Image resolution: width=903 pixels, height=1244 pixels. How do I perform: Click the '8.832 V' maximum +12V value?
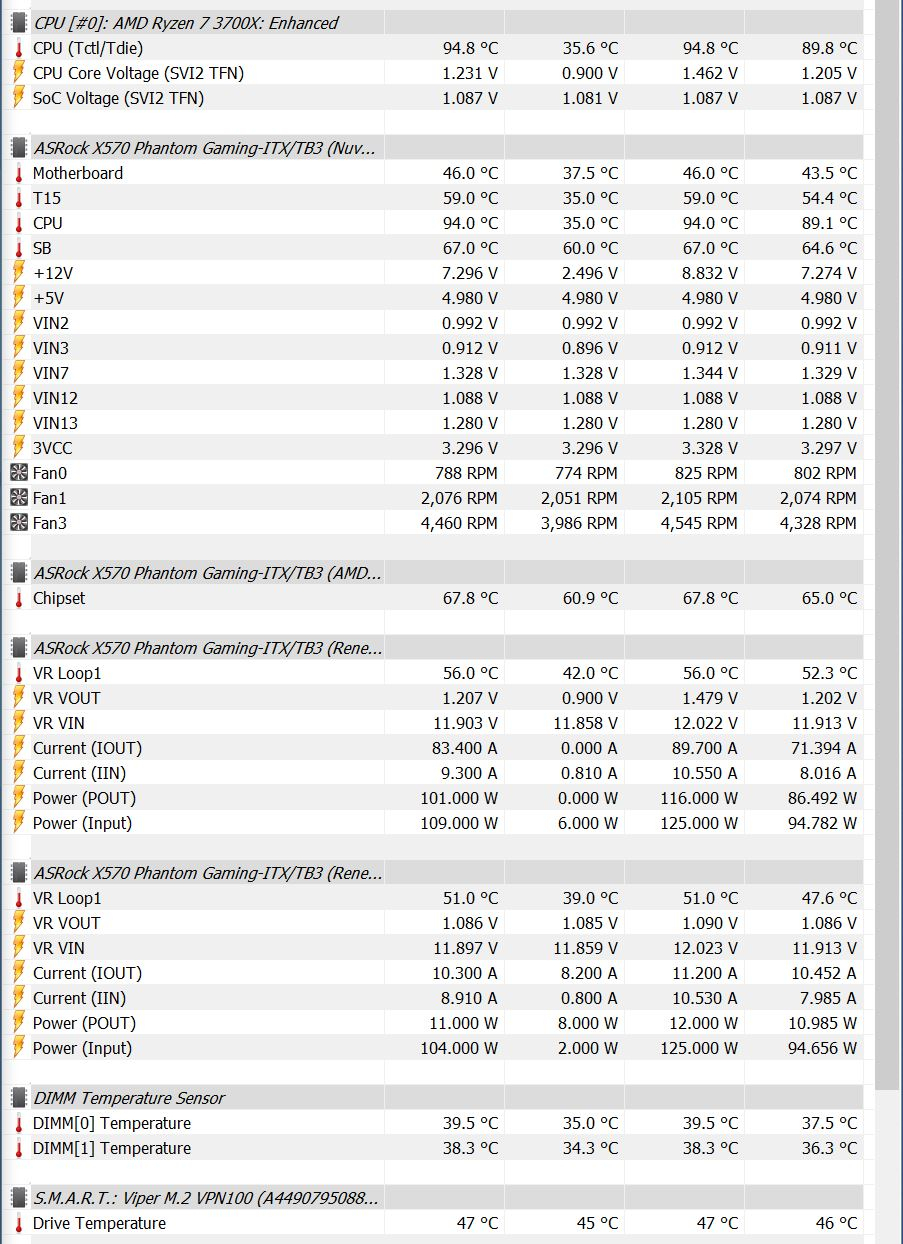[x=710, y=272]
